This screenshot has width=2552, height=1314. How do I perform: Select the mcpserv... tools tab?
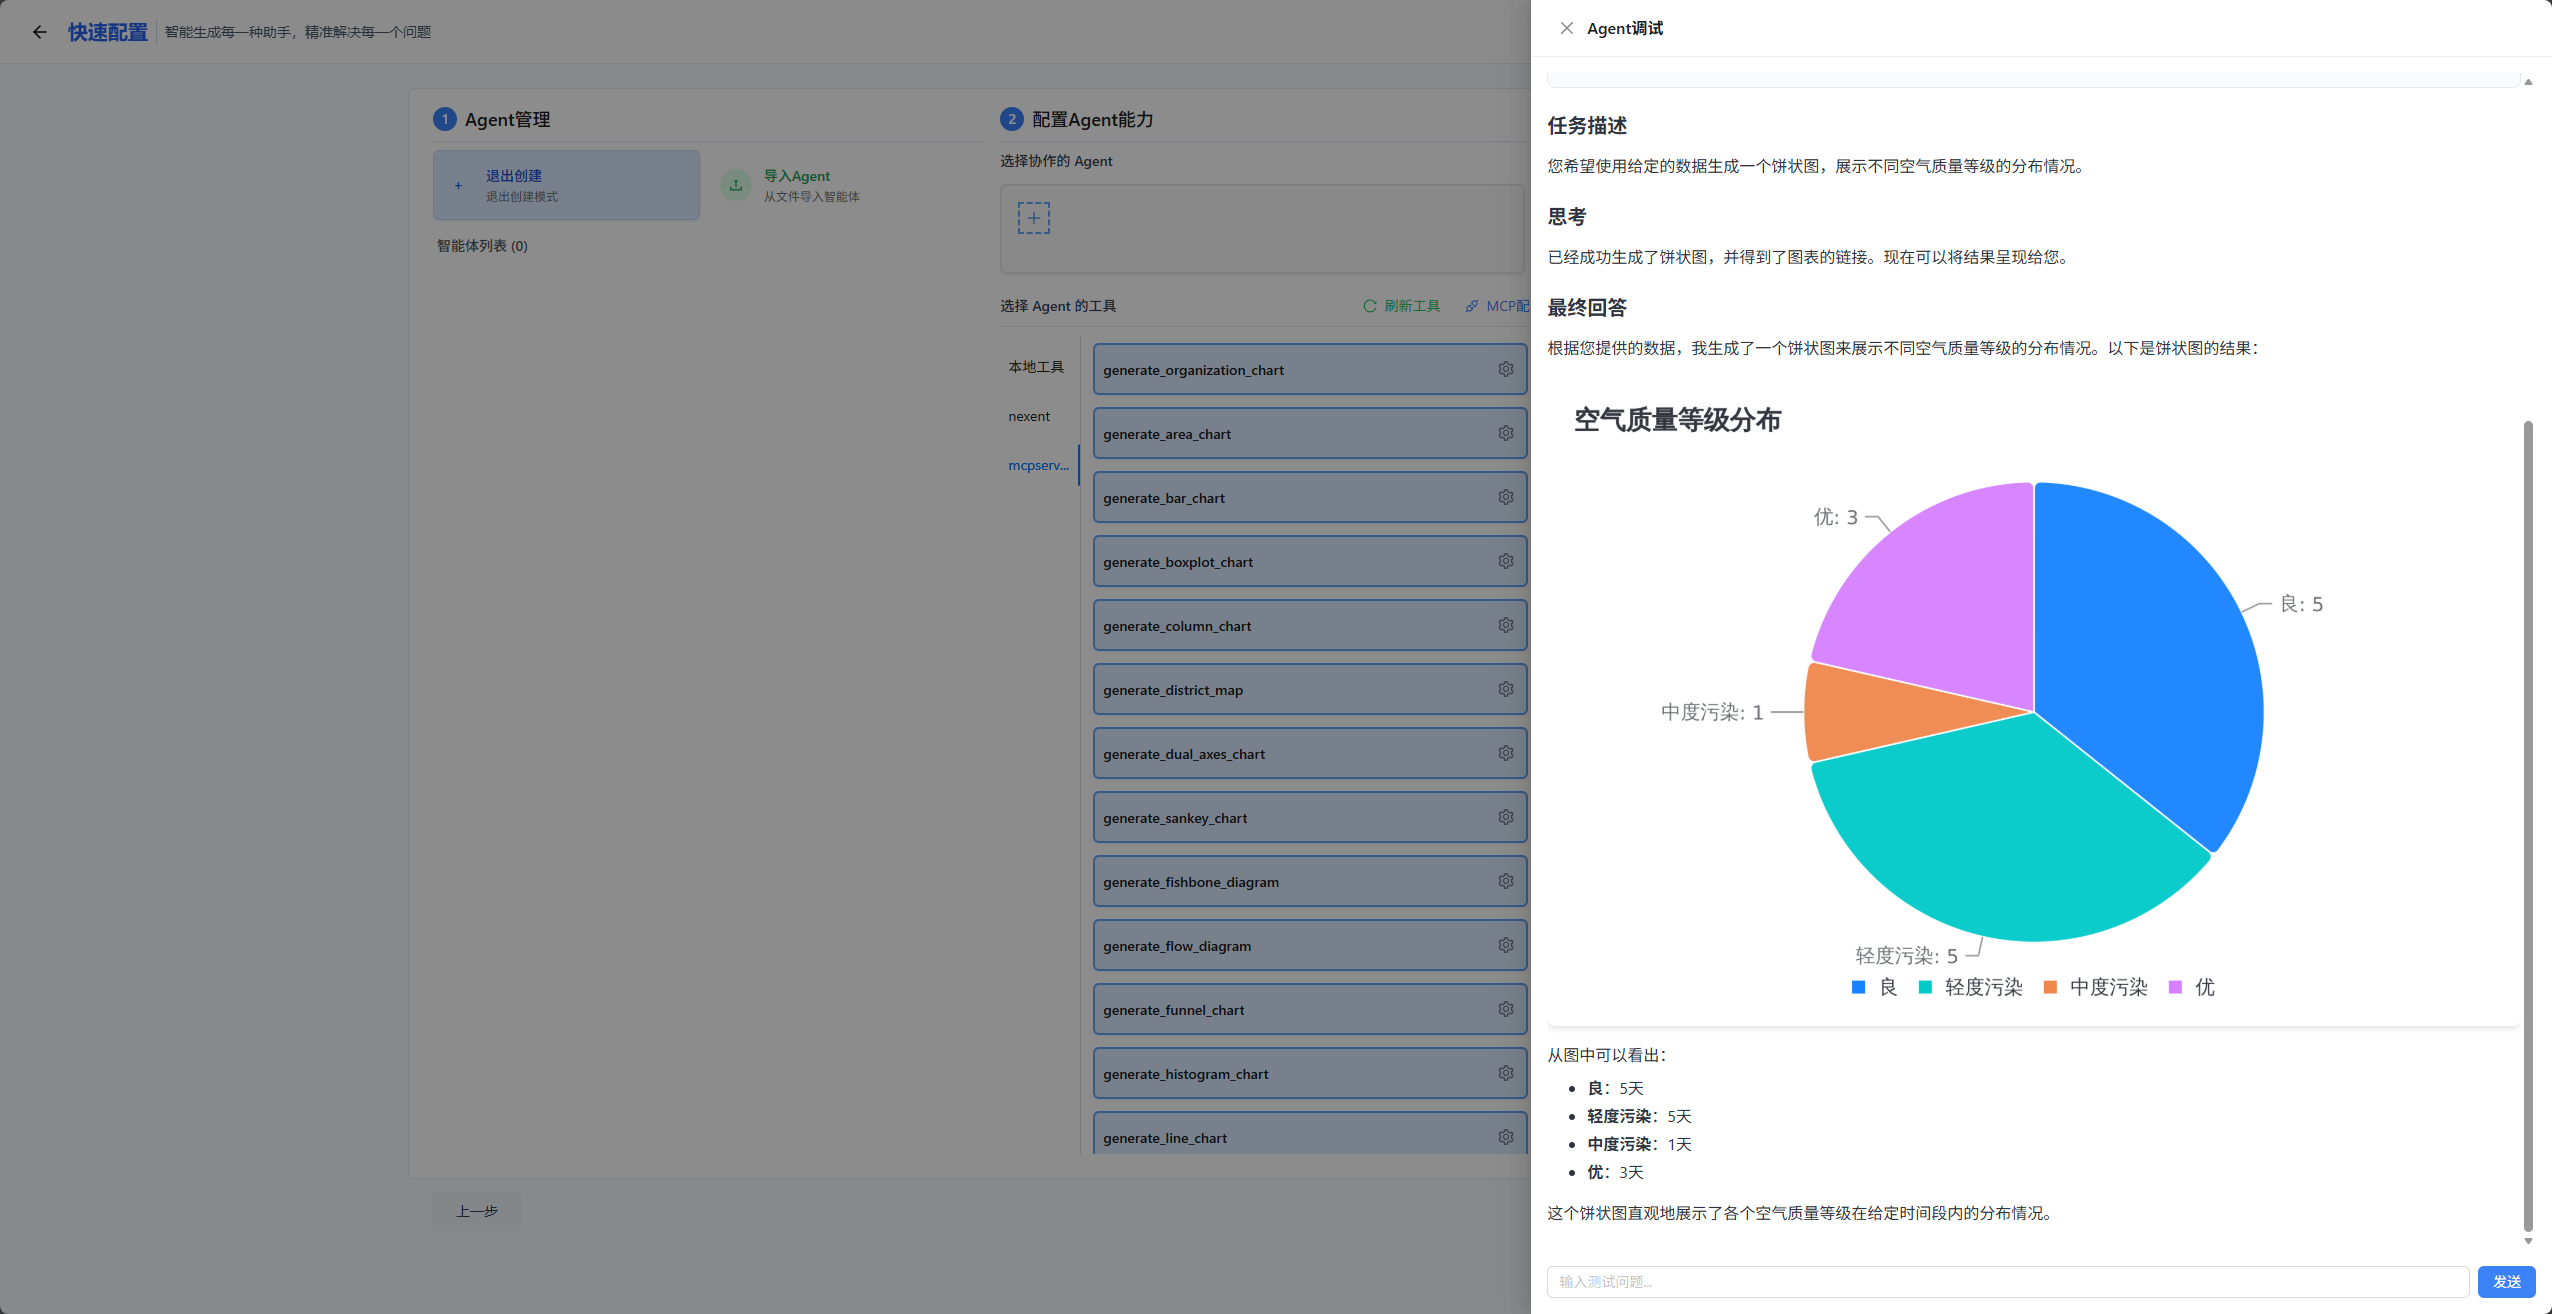pos(1038,465)
